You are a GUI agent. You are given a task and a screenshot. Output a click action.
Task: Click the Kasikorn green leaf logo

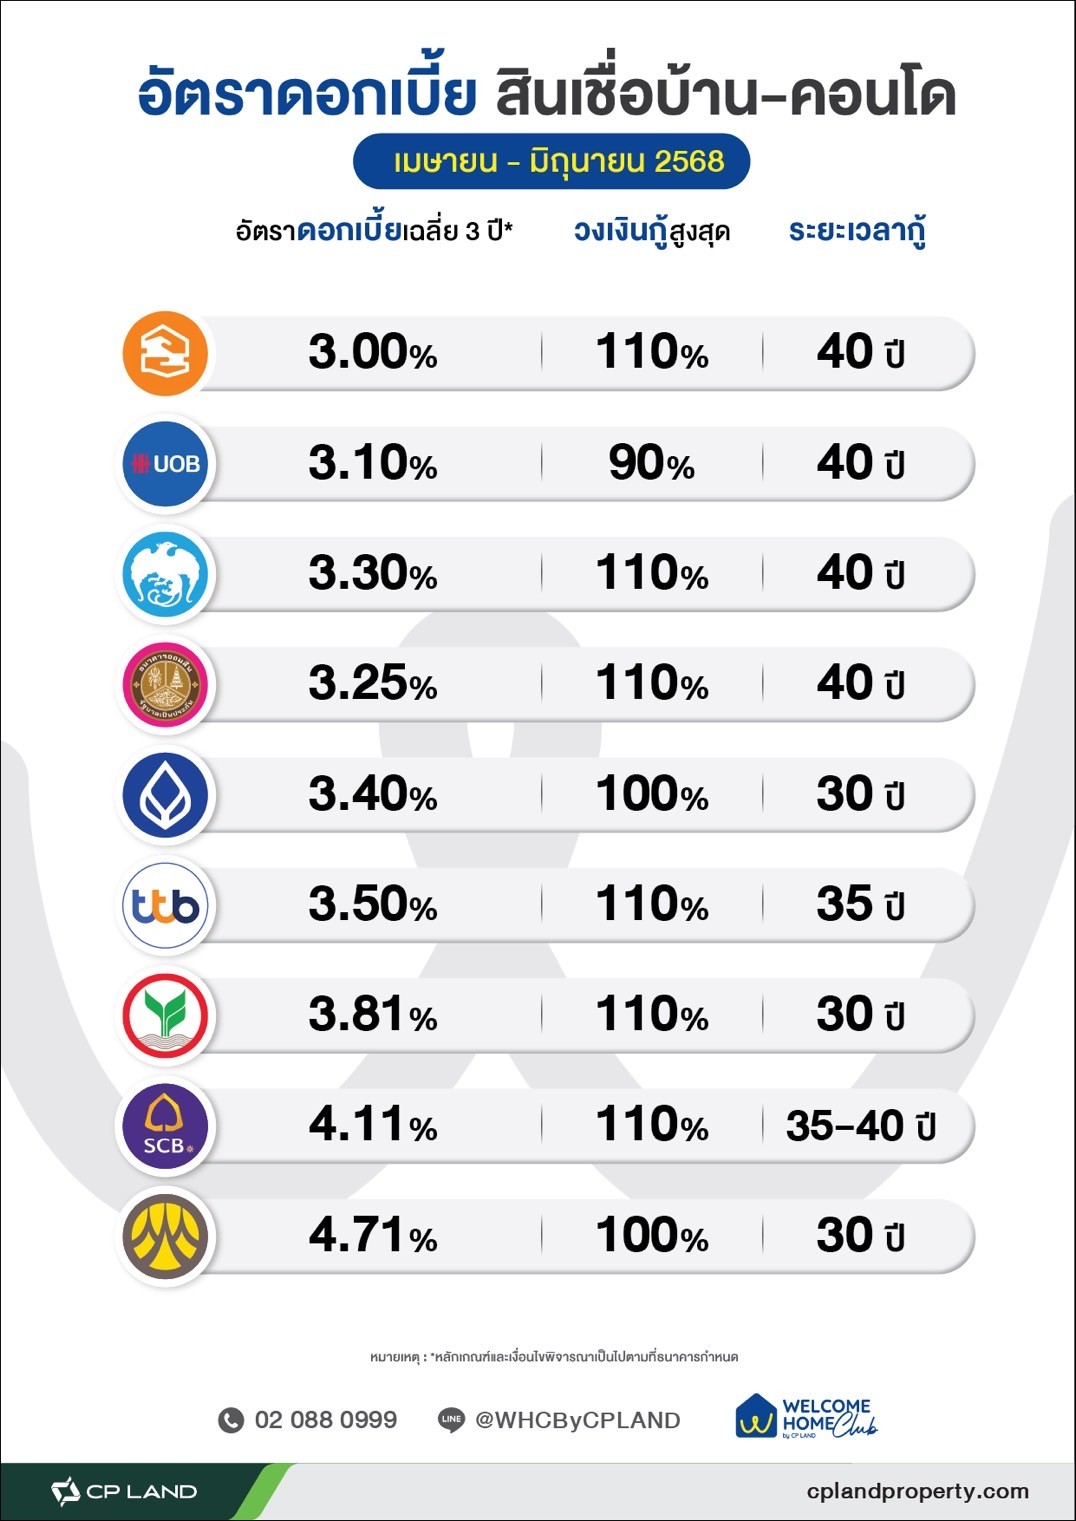(x=165, y=1016)
